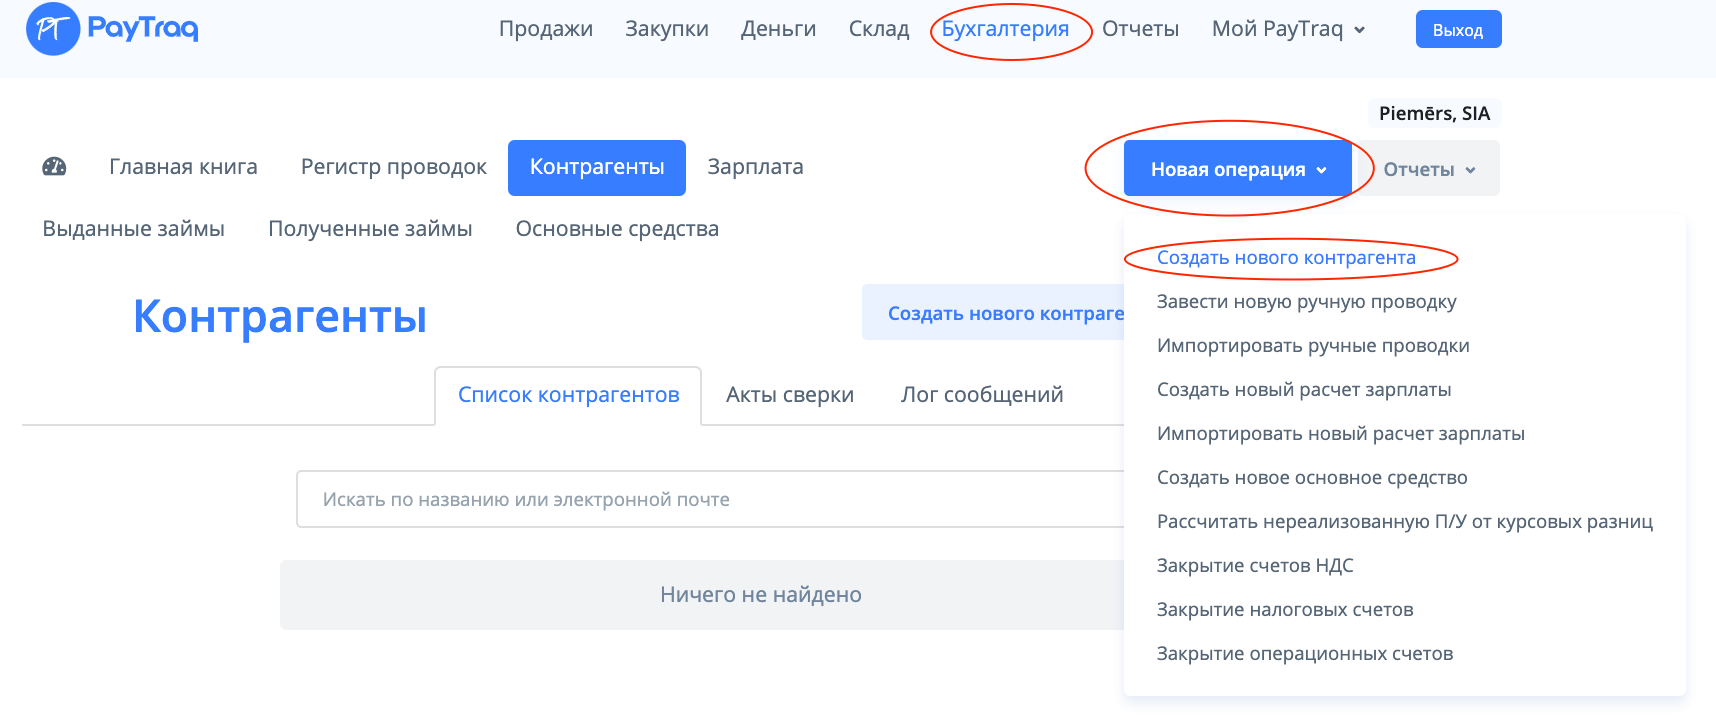Image resolution: width=1716 pixels, height=718 pixels.
Task: Open the Главная книга link
Action: [x=183, y=167]
